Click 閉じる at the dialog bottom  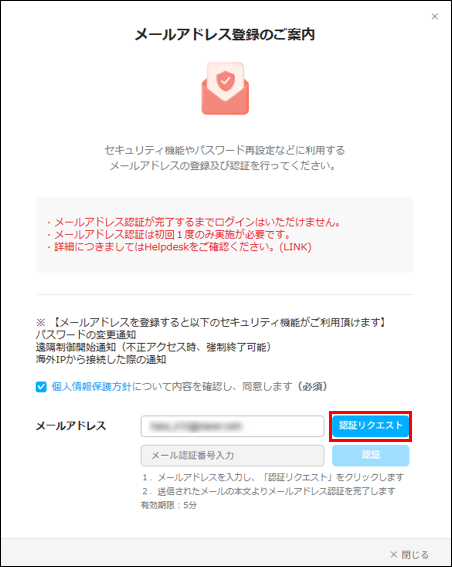pos(410,554)
